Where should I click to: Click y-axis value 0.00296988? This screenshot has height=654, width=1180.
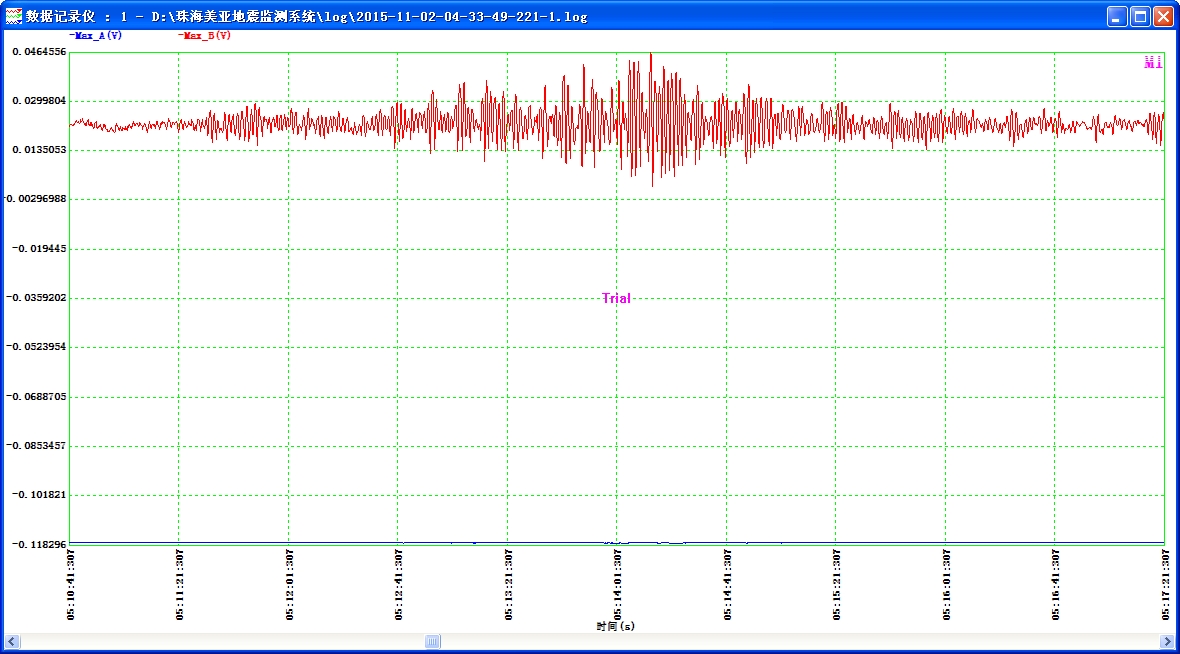tap(36, 199)
